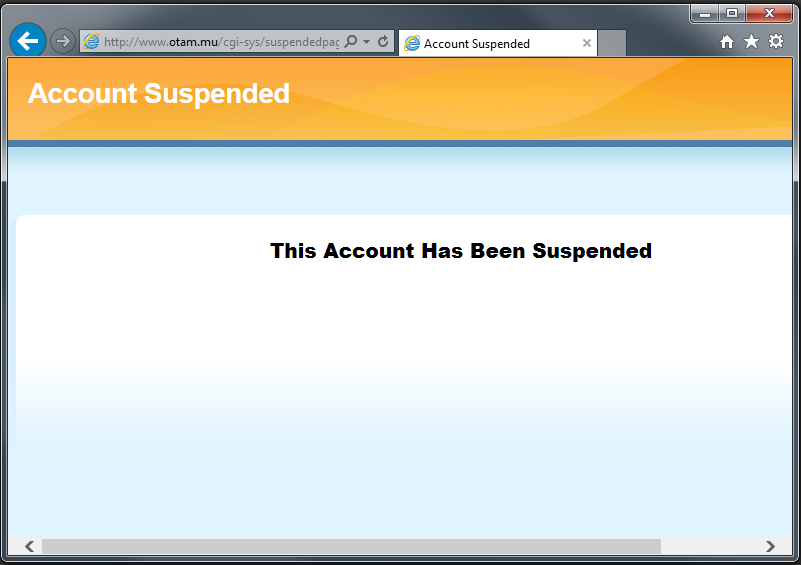The width and height of the screenshot is (801, 565).
Task: Refresh the page with reload icon
Action: tap(383, 41)
